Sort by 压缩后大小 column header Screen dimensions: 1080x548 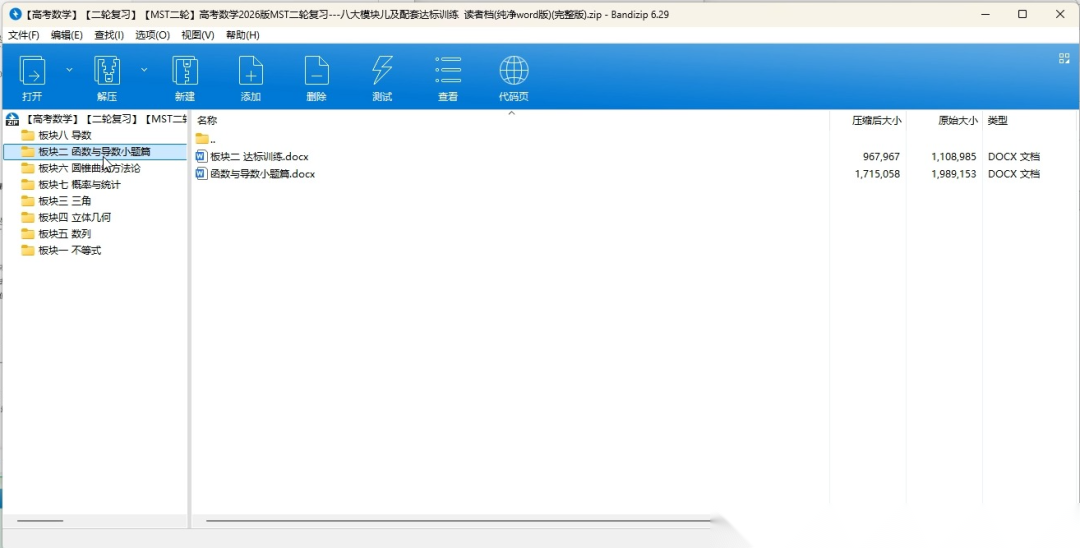pyautogui.click(x=876, y=120)
